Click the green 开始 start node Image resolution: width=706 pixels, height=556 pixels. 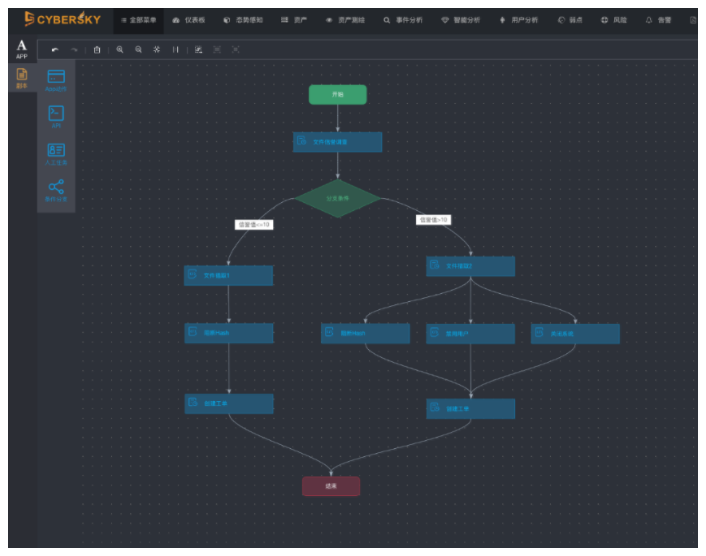(x=337, y=94)
